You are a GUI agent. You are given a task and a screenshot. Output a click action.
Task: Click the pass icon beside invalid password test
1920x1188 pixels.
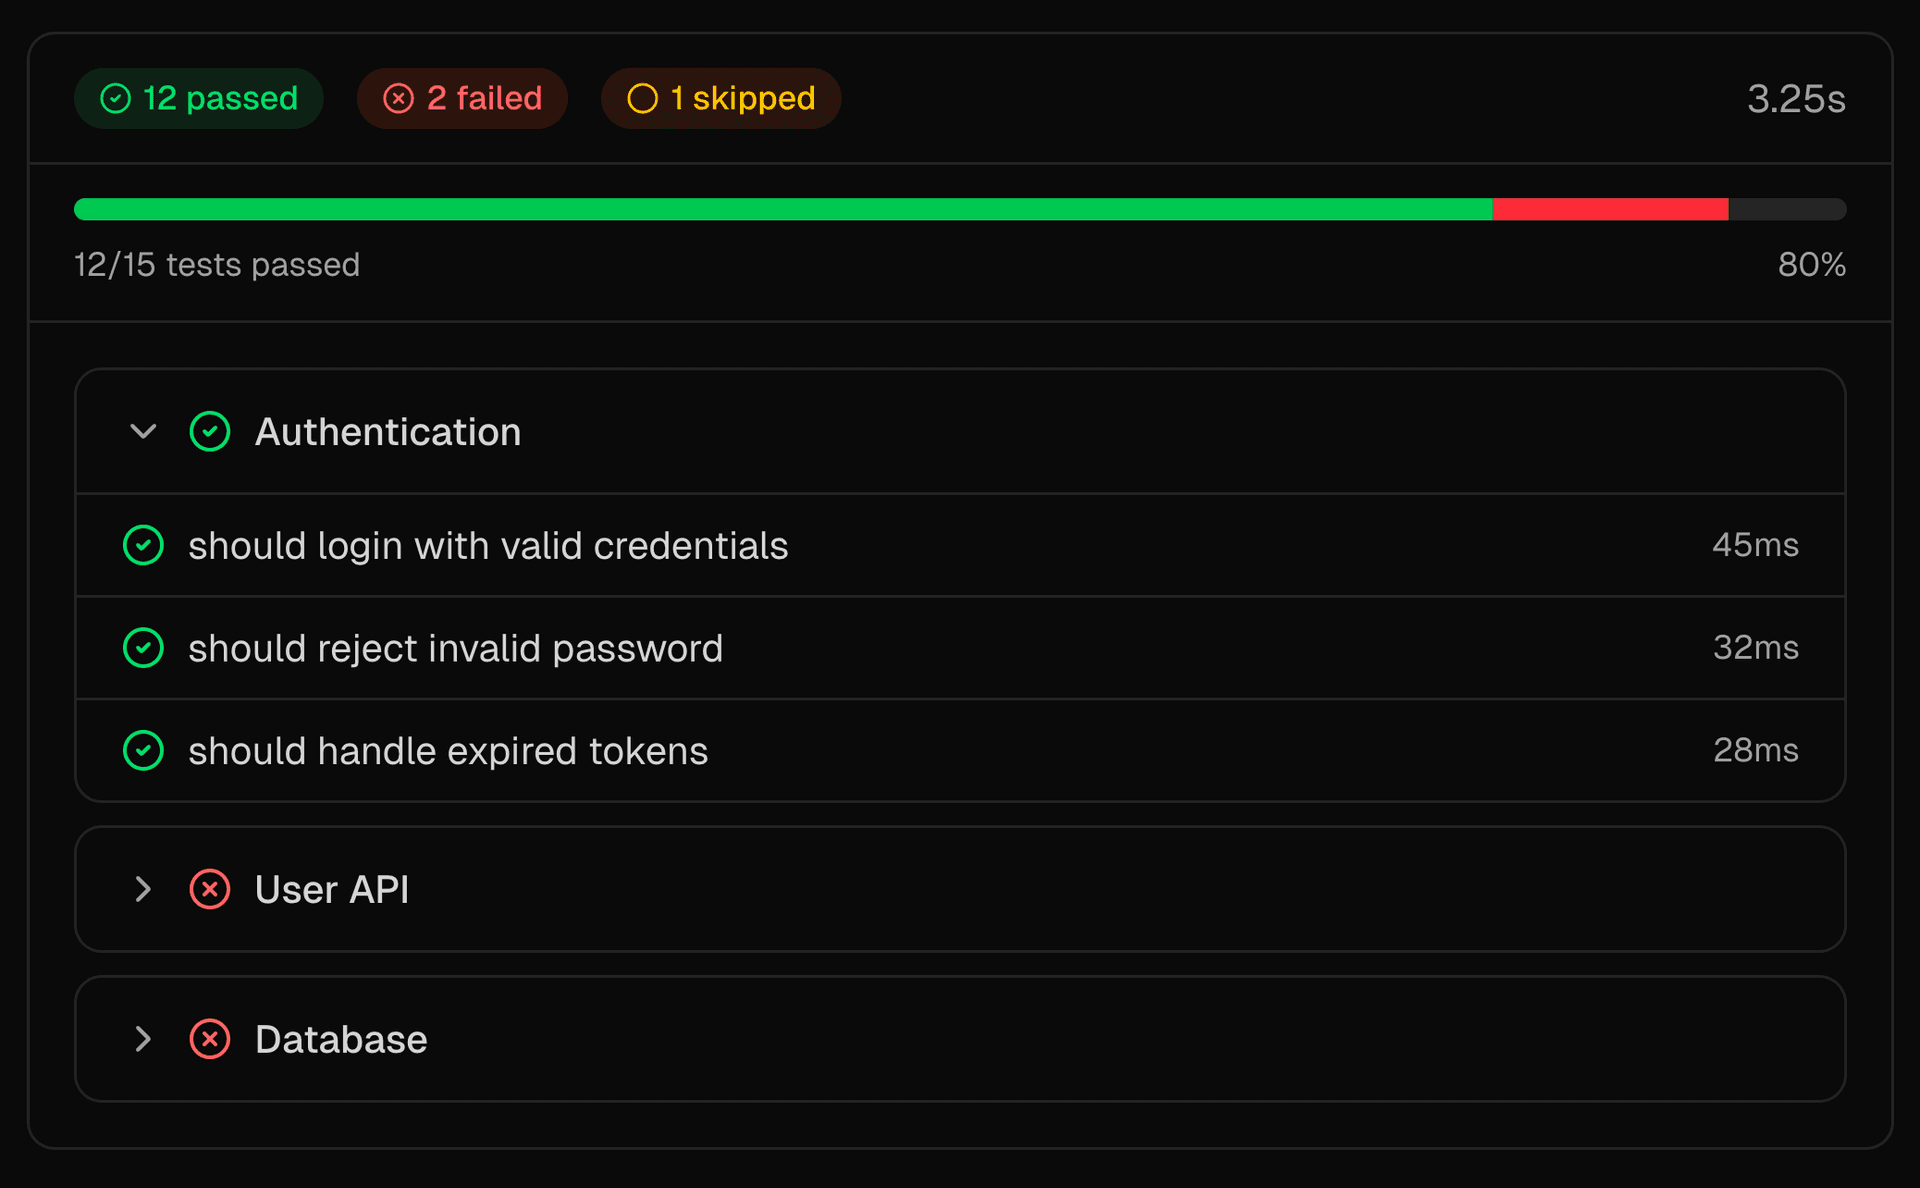(x=143, y=648)
